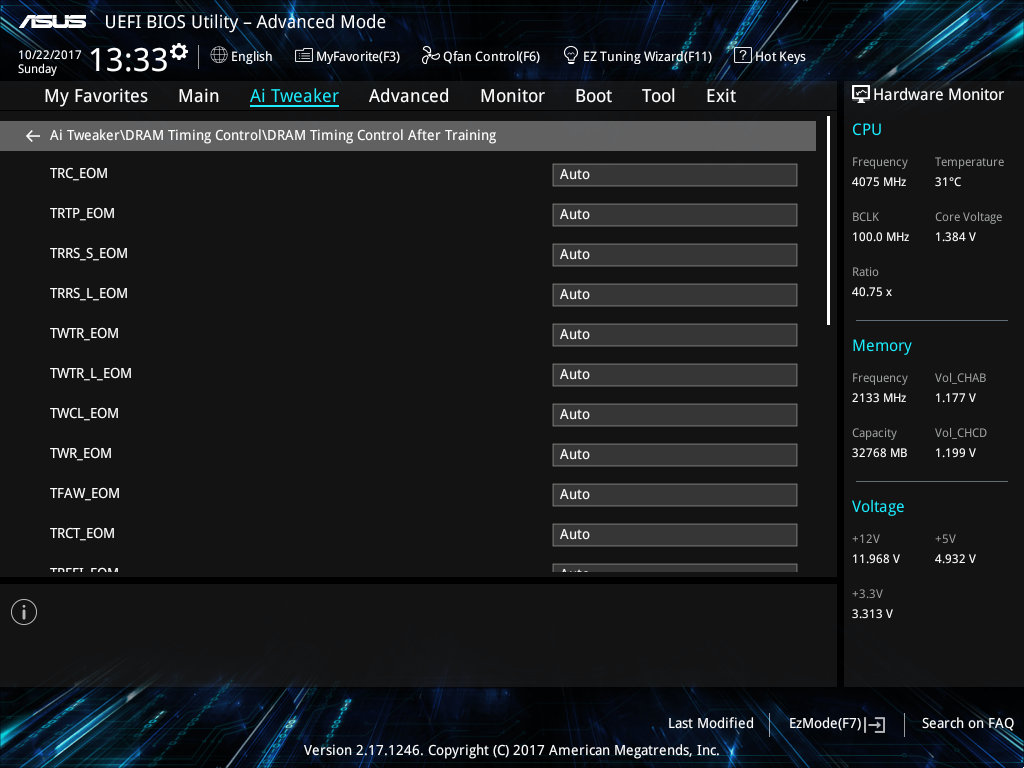
Task: Select the TFAW_EOM setting label
Action: tap(85, 494)
